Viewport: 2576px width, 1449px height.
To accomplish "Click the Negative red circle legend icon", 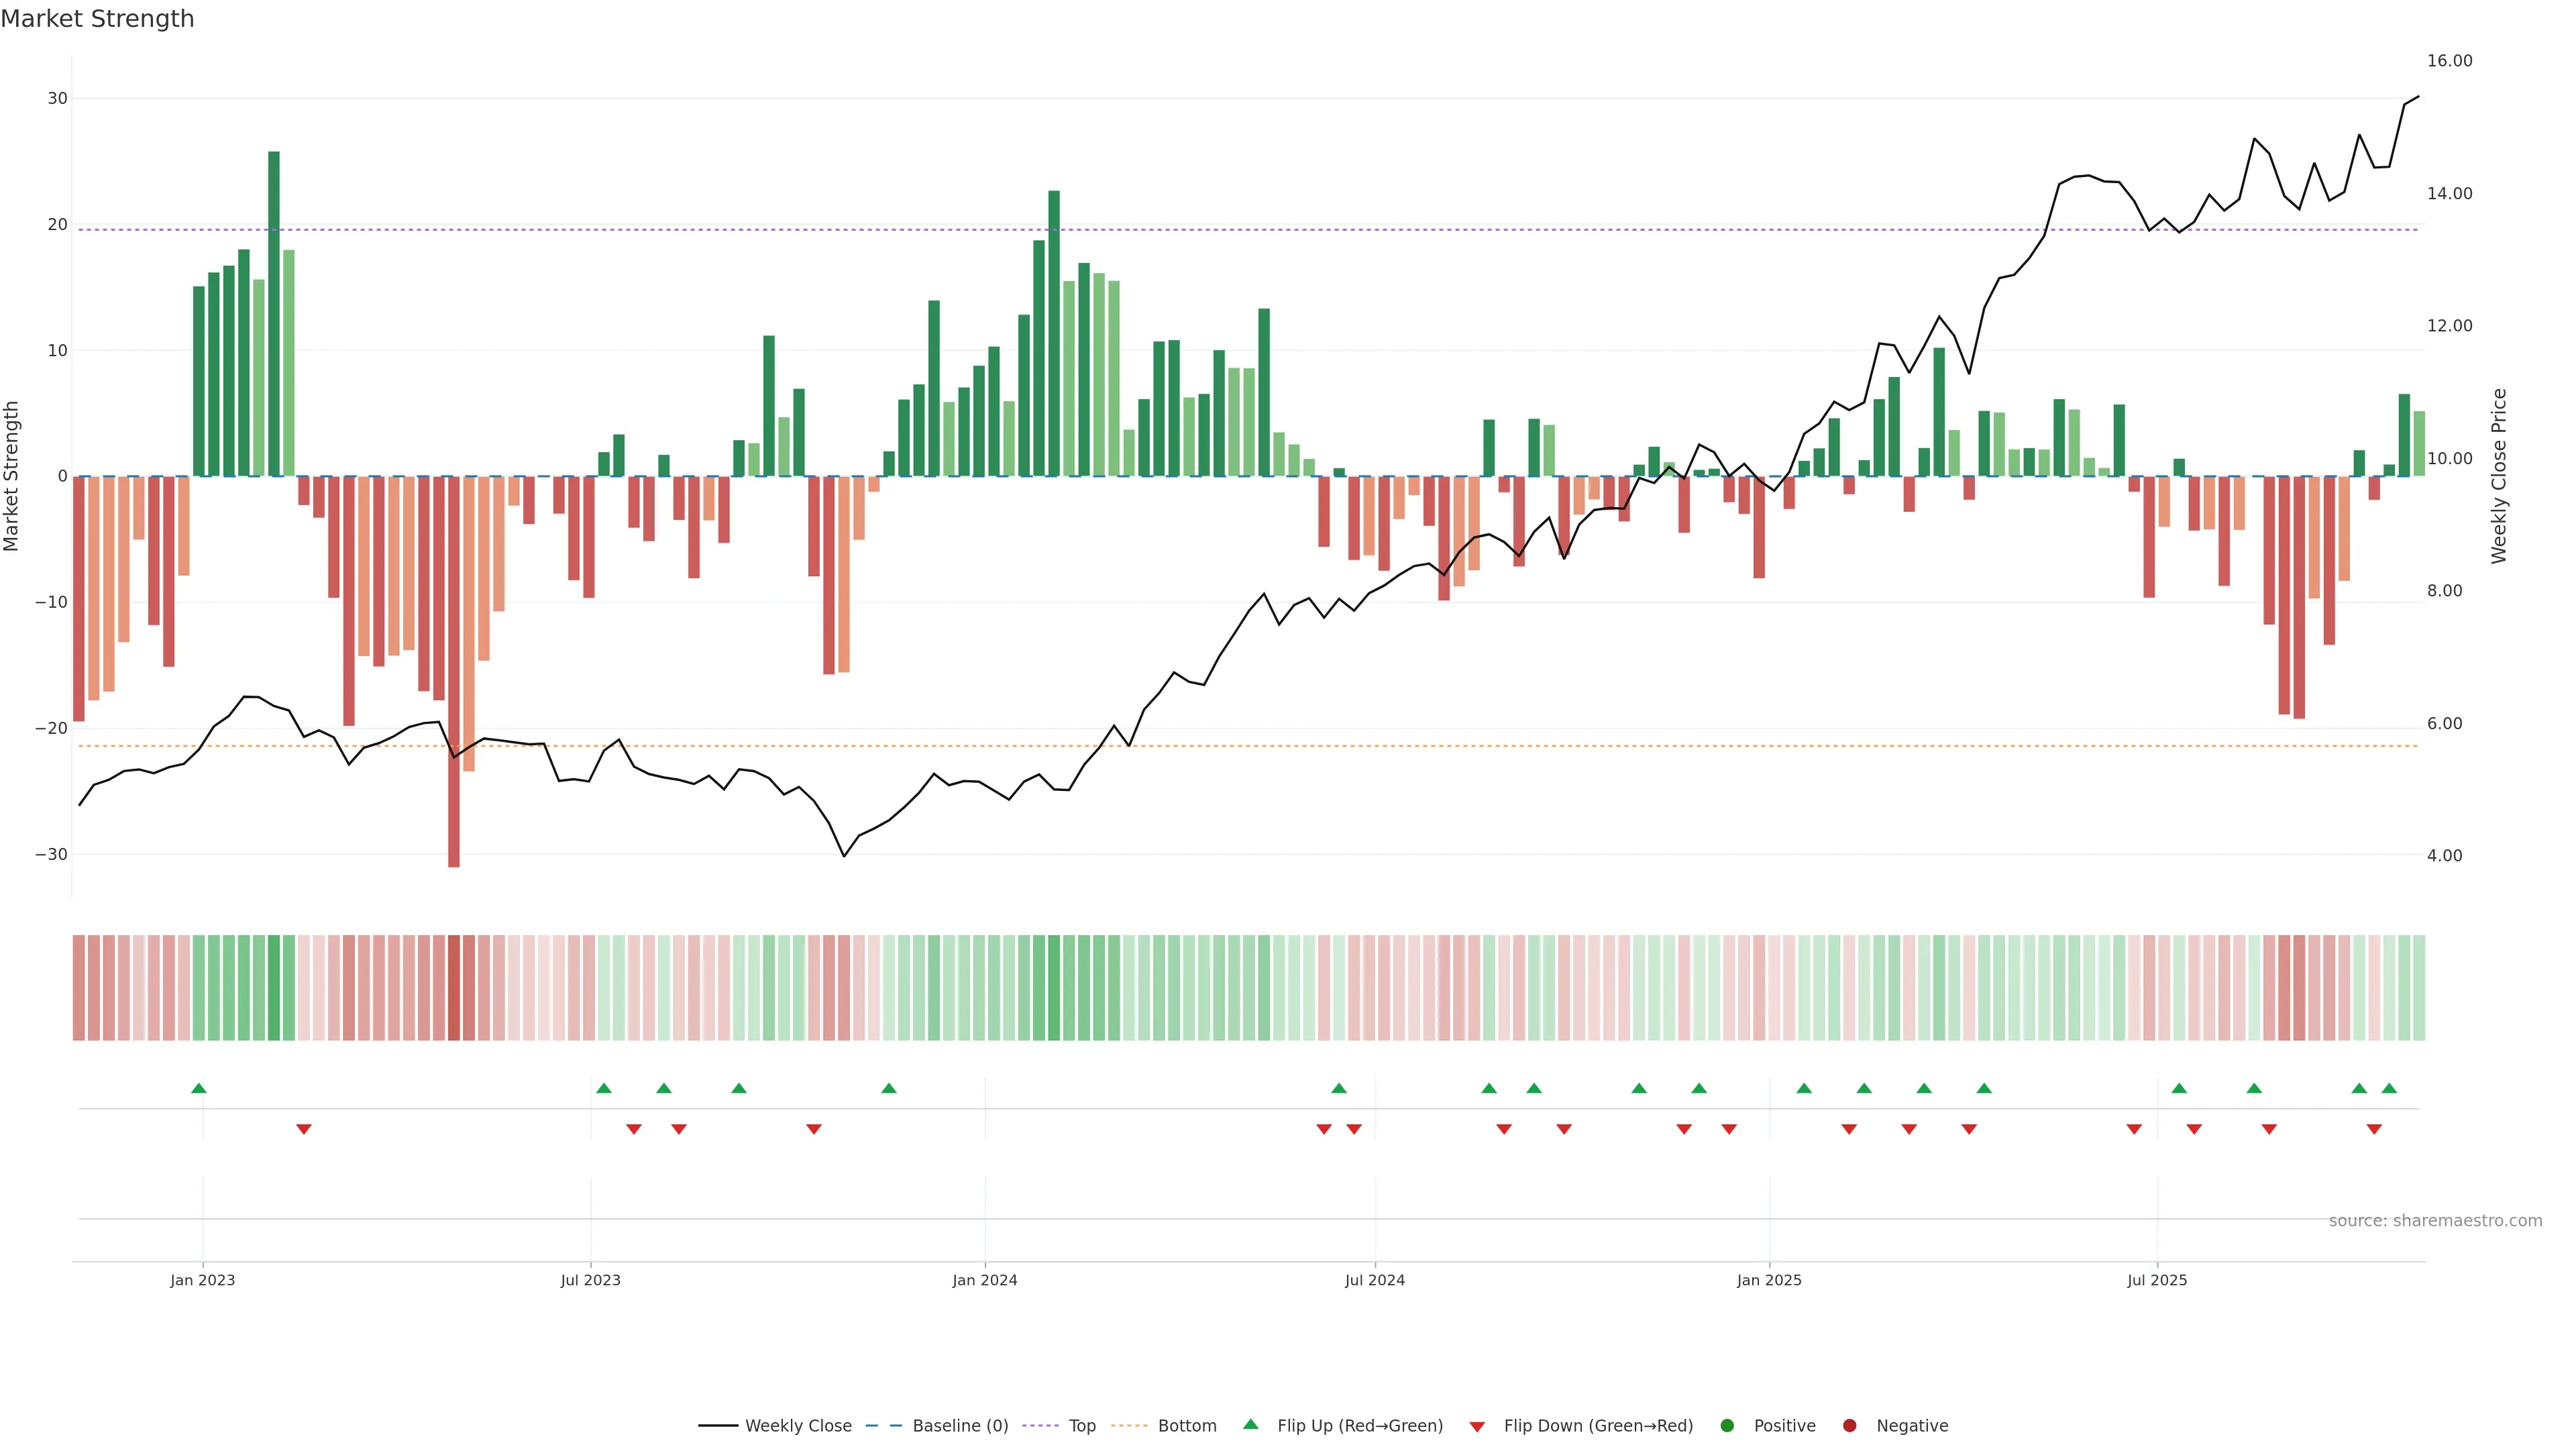I will (1849, 1425).
